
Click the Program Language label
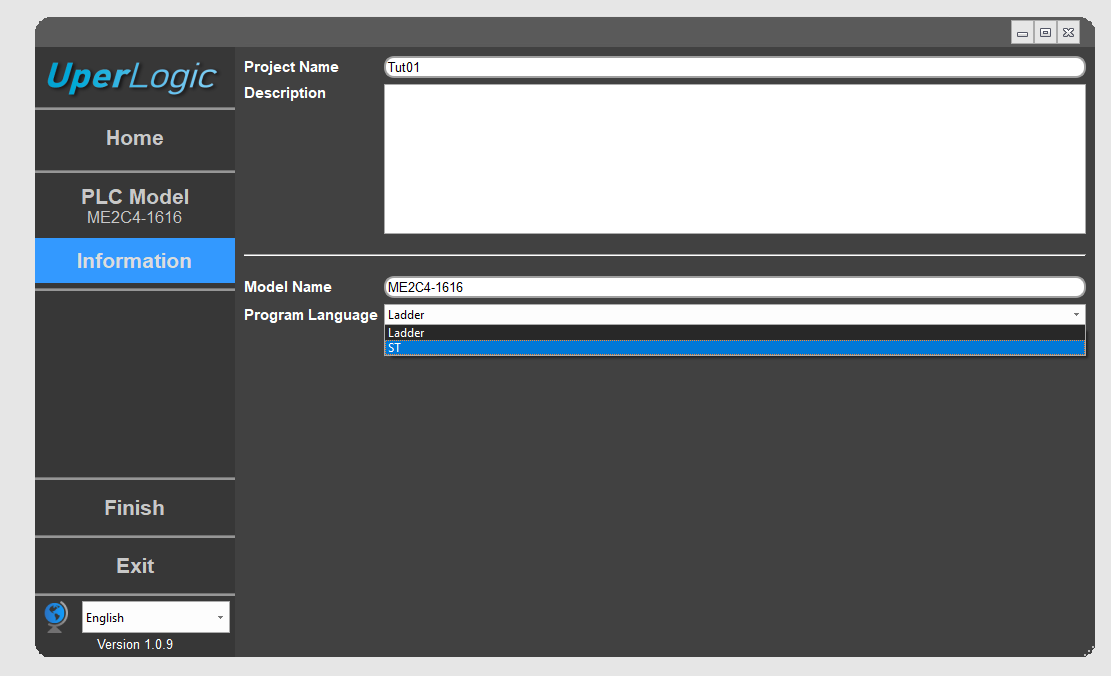[310, 315]
